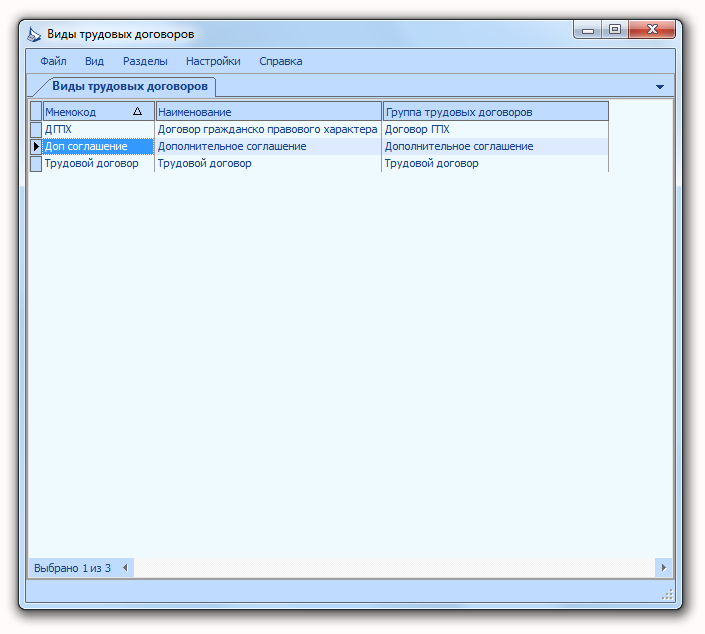
Task: Click the left scroll arrow of the horizontal scrollbar
Action: coord(125,568)
